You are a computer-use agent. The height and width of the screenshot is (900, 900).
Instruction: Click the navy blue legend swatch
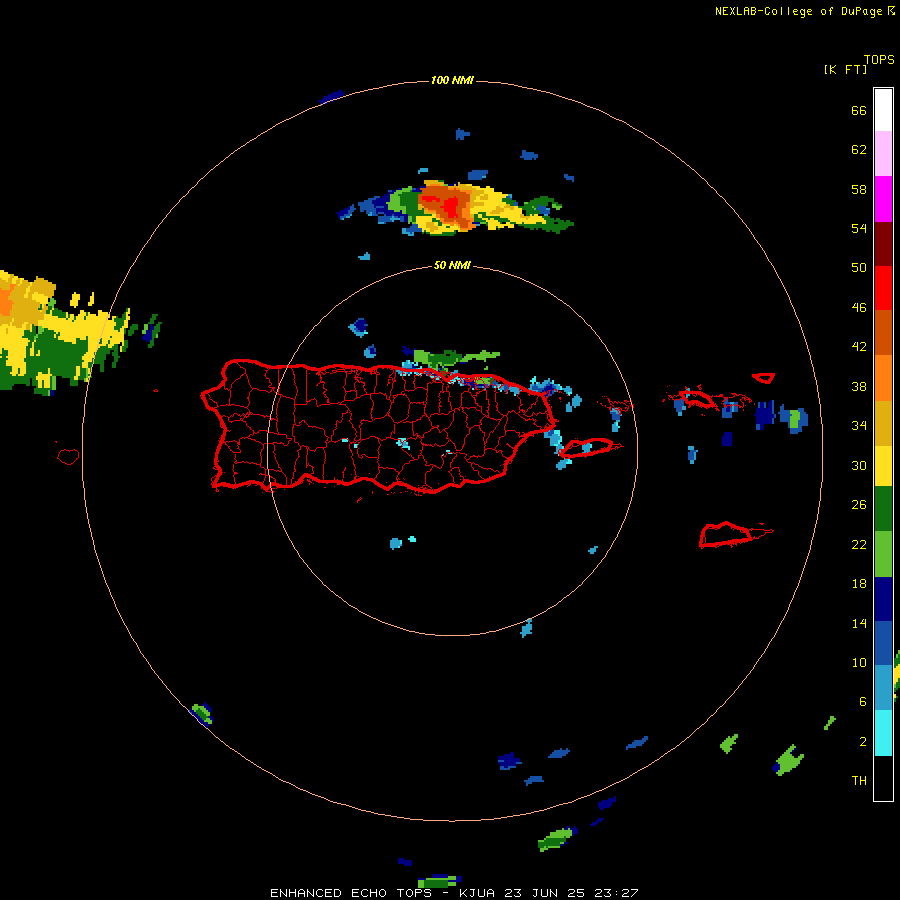pyautogui.click(x=883, y=599)
